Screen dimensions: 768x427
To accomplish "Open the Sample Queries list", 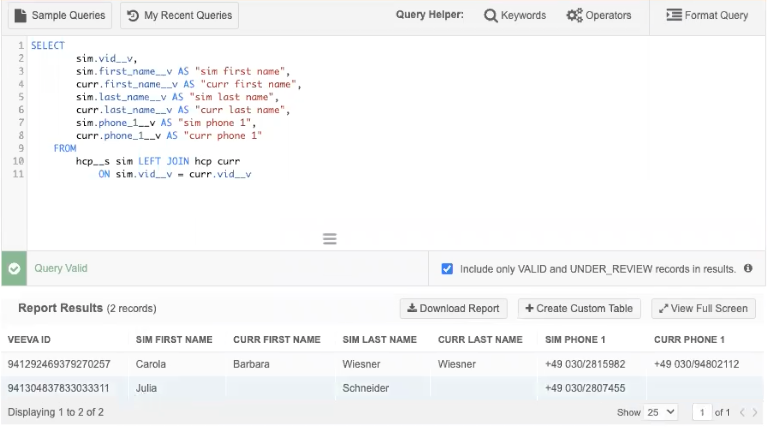I will (x=61, y=15).
